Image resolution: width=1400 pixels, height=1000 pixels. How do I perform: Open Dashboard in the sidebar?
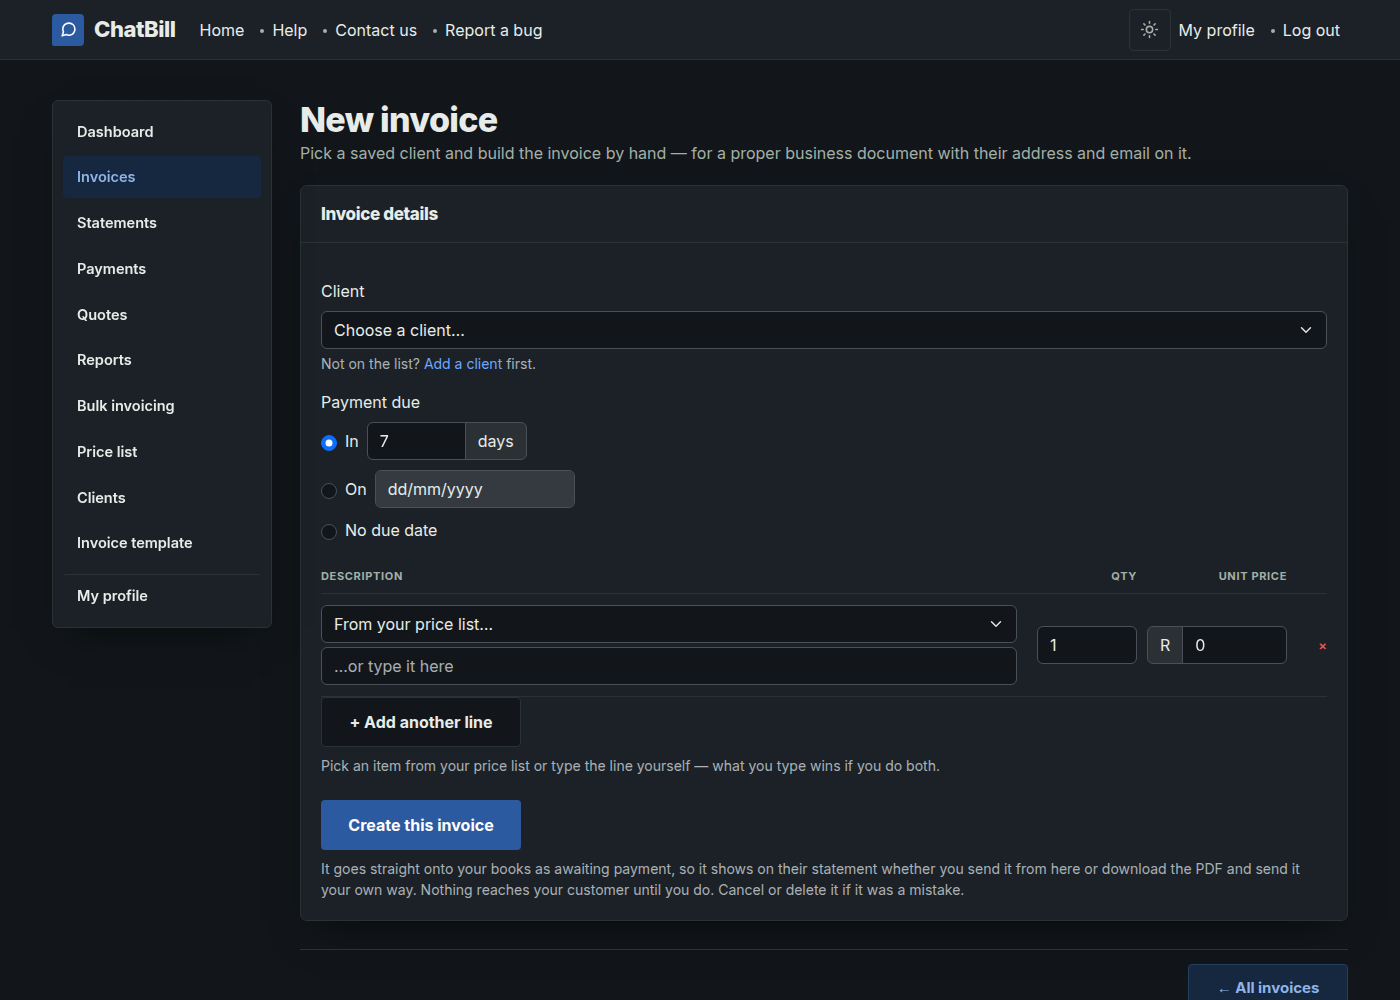pyautogui.click(x=162, y=132)
